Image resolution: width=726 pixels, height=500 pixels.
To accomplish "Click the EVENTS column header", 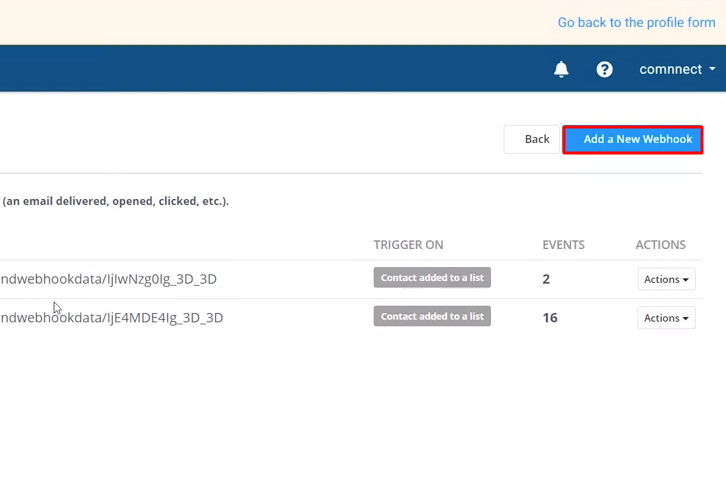I will [x=563, y=245].
